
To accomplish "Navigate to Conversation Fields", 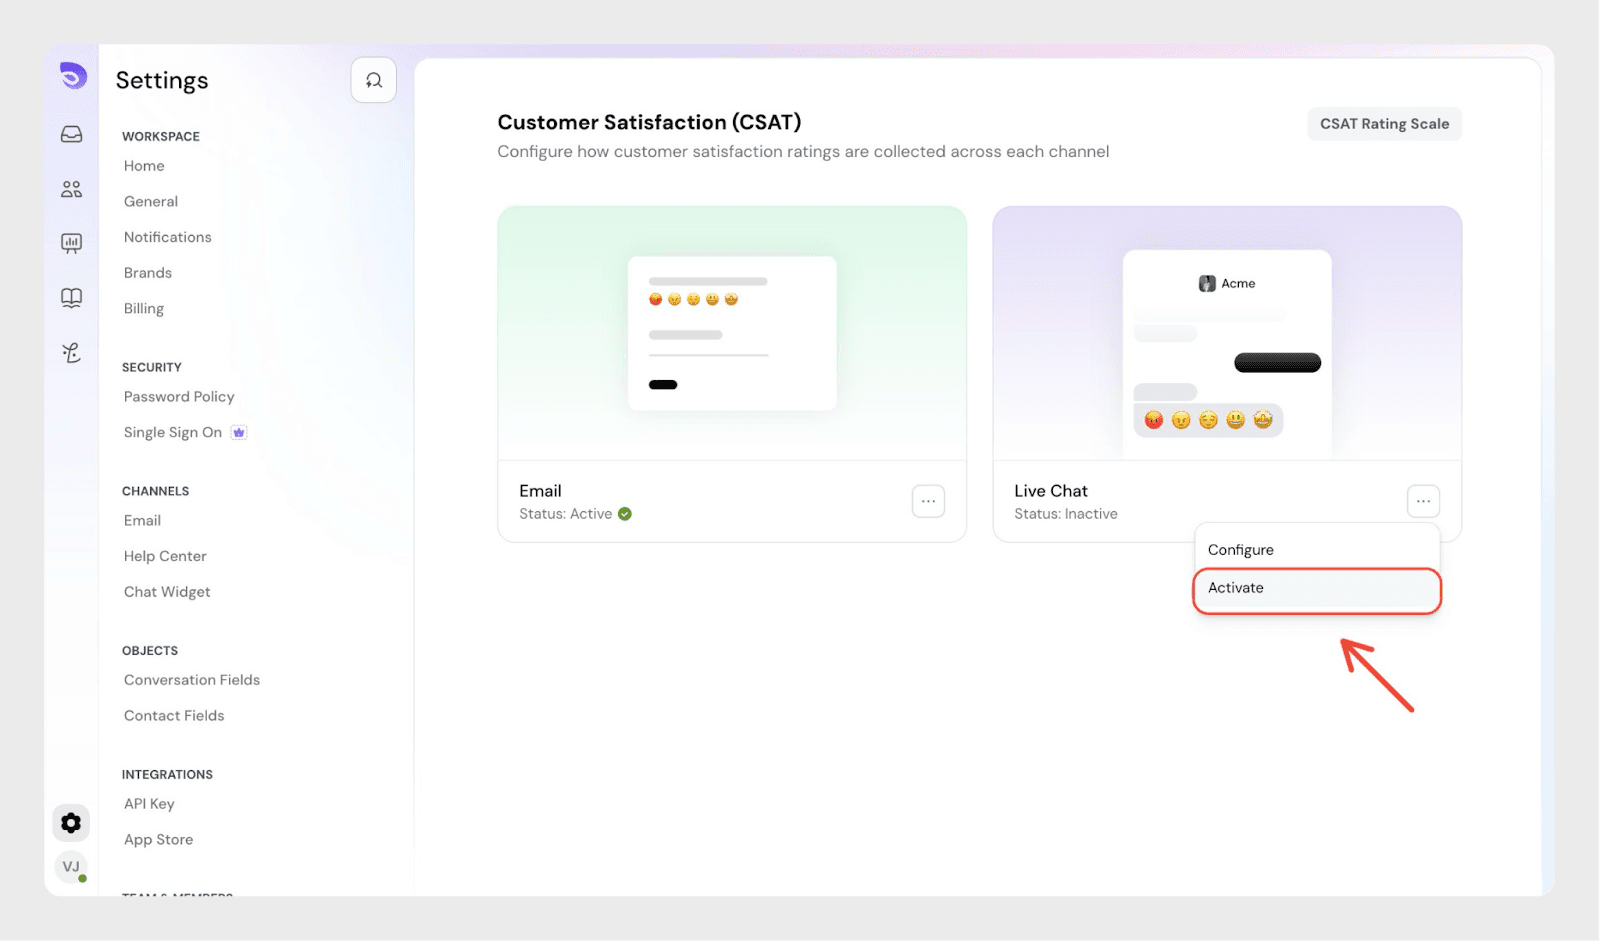I will coord(192,680).
